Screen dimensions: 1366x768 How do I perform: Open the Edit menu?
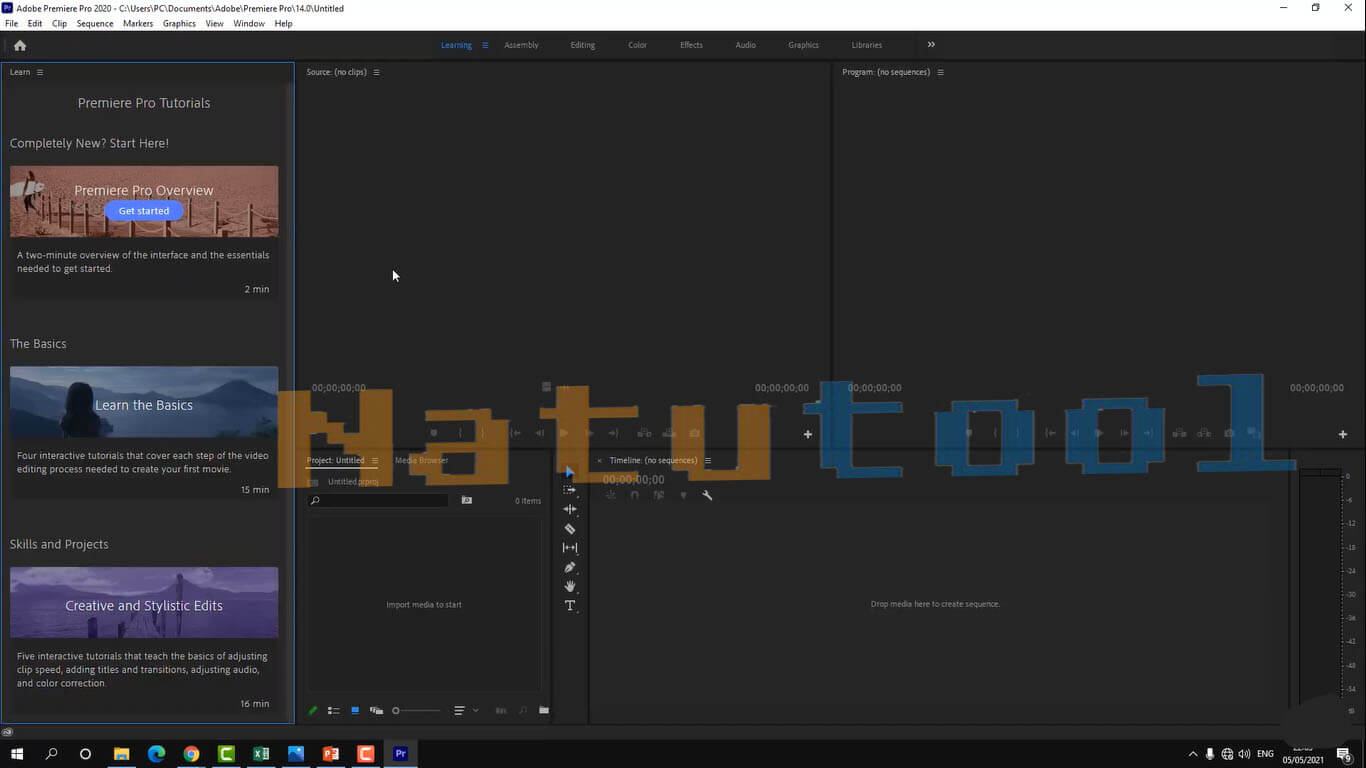tap(35, 23)
